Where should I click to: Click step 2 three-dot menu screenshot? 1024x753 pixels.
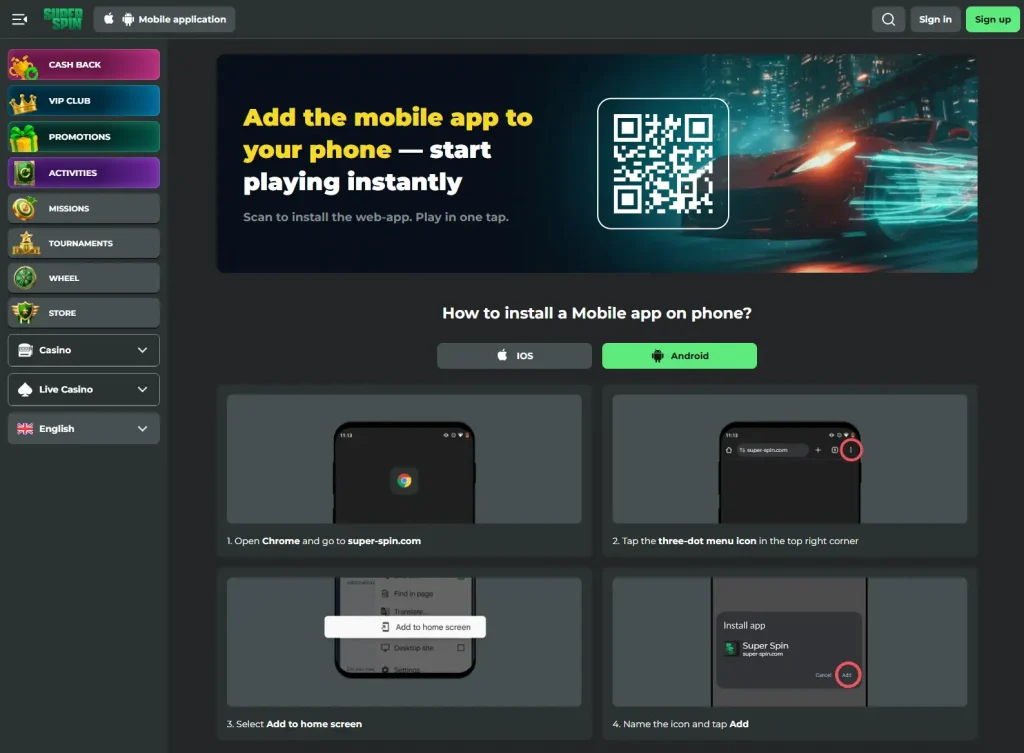coord(790,458)
